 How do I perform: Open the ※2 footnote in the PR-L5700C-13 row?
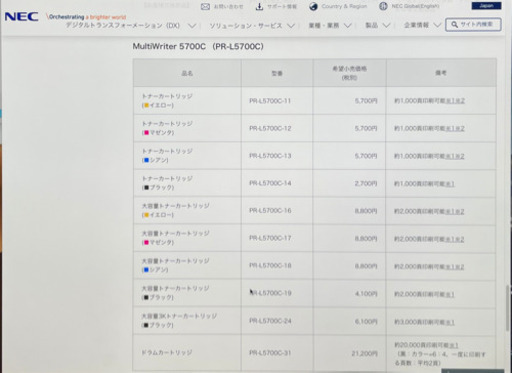pyautogui.click(x=460, y=156)
